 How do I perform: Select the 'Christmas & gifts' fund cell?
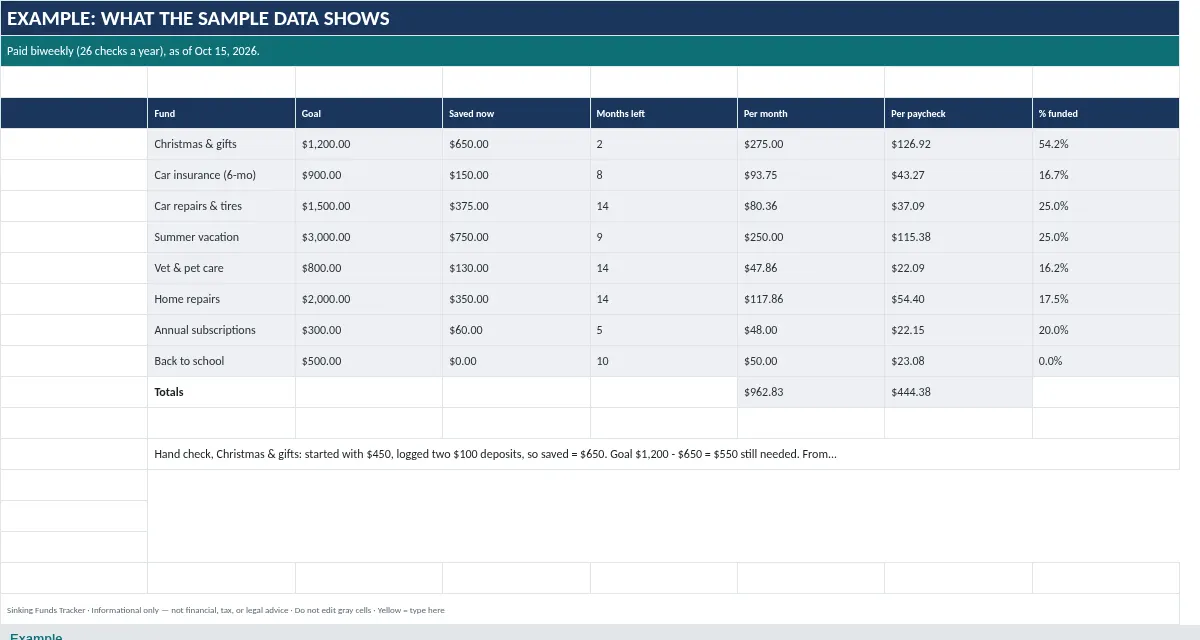(221, 144)
